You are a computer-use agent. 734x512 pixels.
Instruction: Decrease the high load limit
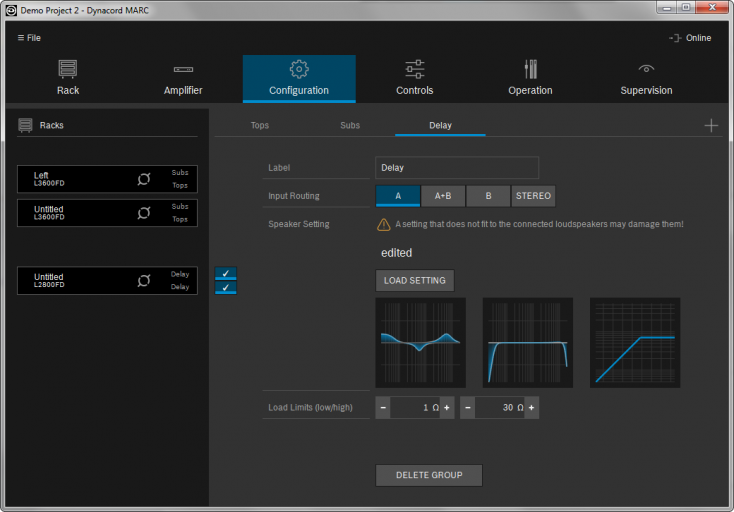click(468, 408)
